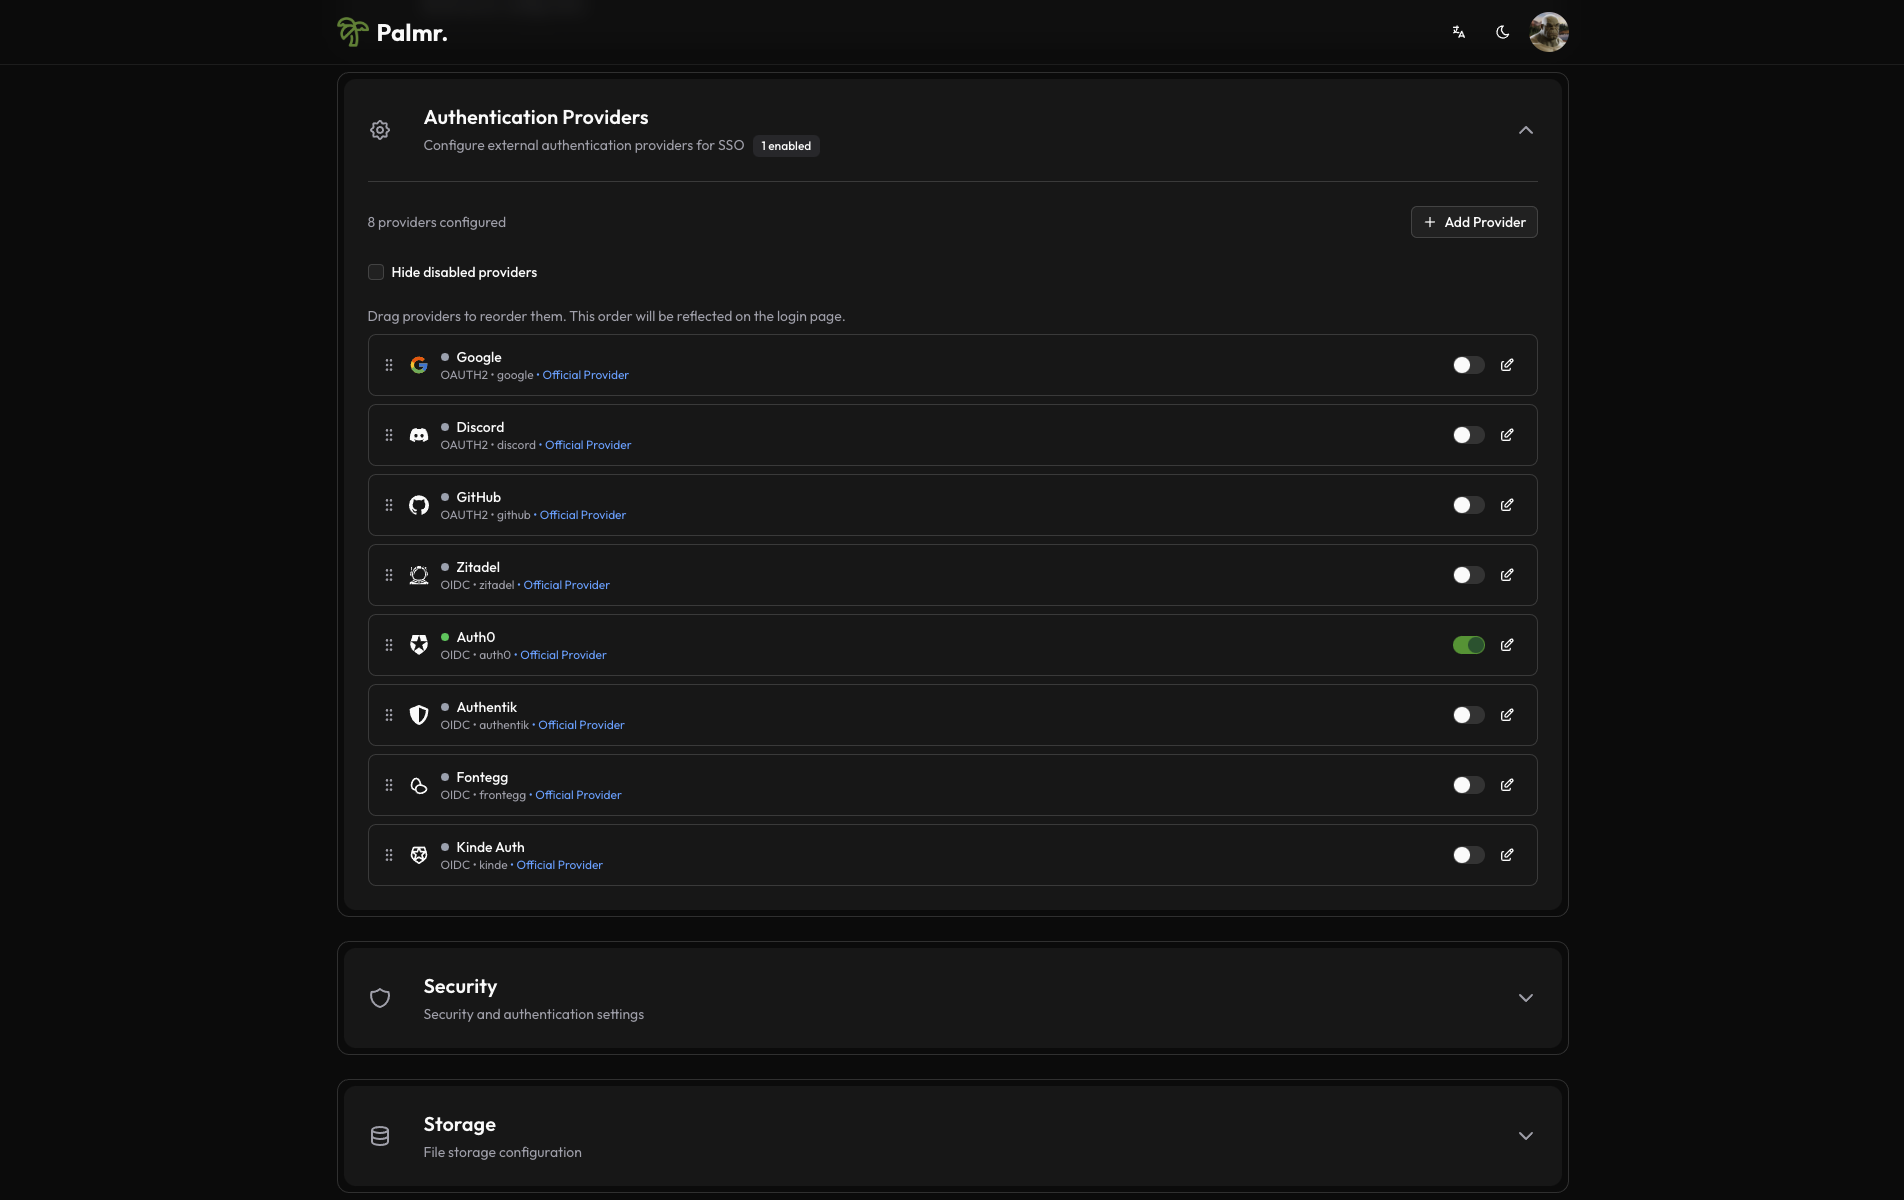Click the Storage section heading
Image resolution: width=1904 pixels, height=1200 pixels.
[x=460, y=1124]
